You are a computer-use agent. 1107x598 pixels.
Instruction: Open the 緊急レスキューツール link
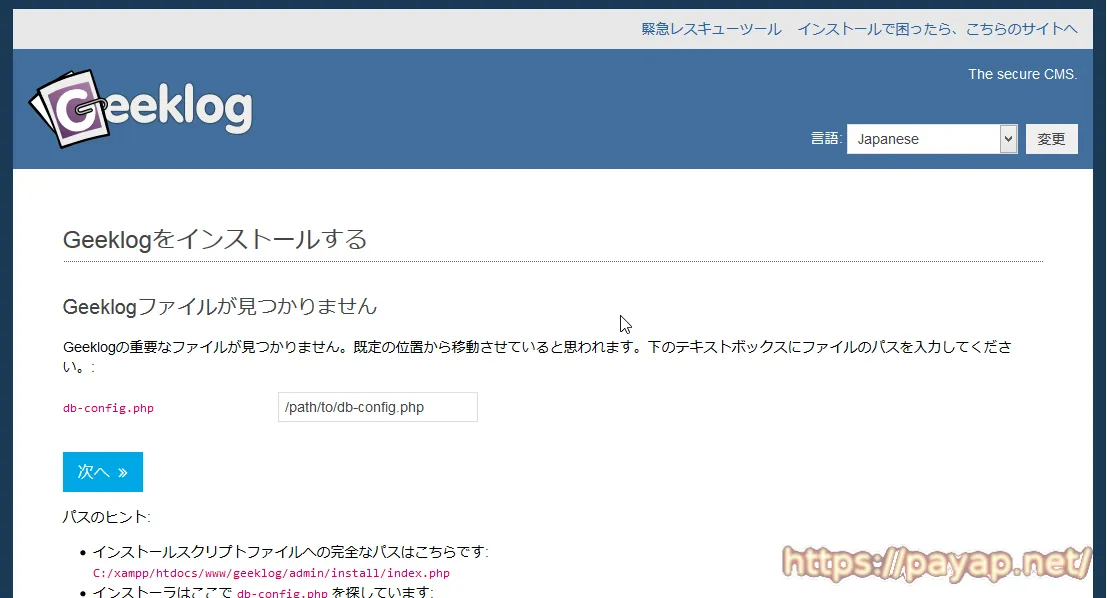[711, 29]
